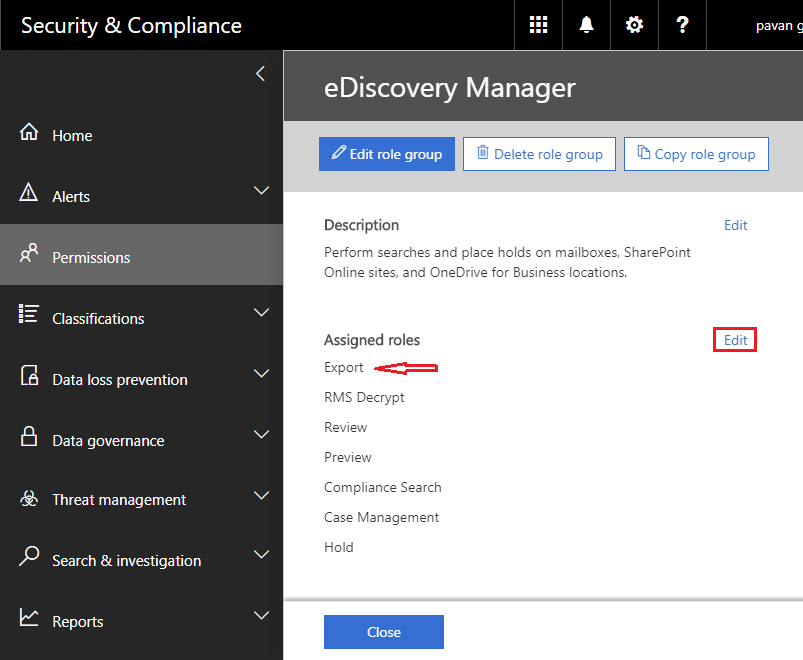The width and height of the screenshot is (803, 660).
Task: Expand the Classifications chevron
Action: (261, 313)
